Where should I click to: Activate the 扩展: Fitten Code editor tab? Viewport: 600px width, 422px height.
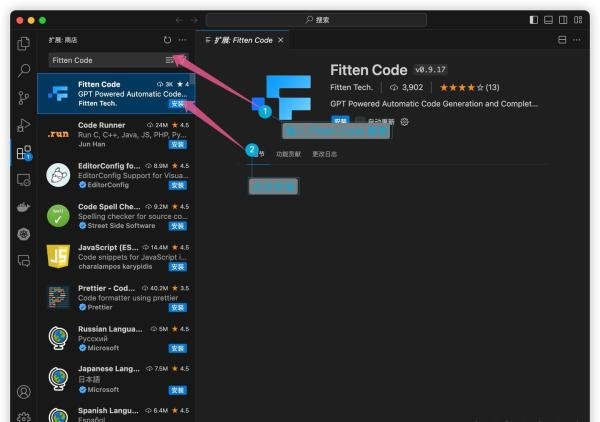pos(243,40)
